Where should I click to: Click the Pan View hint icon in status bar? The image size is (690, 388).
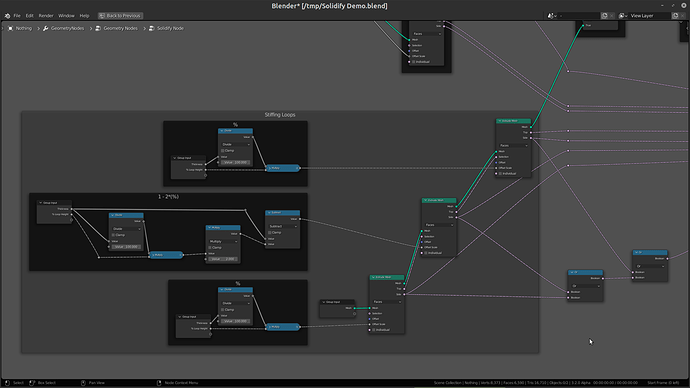[83, 383]
